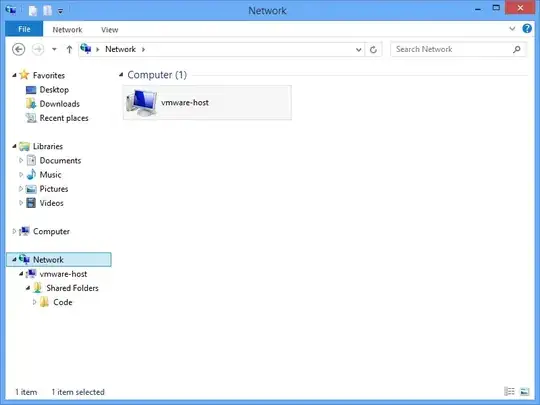Viewport: 540px width, 405px height.
Task: Click the network icon in address bar
Action: click(x=86, y=49)
